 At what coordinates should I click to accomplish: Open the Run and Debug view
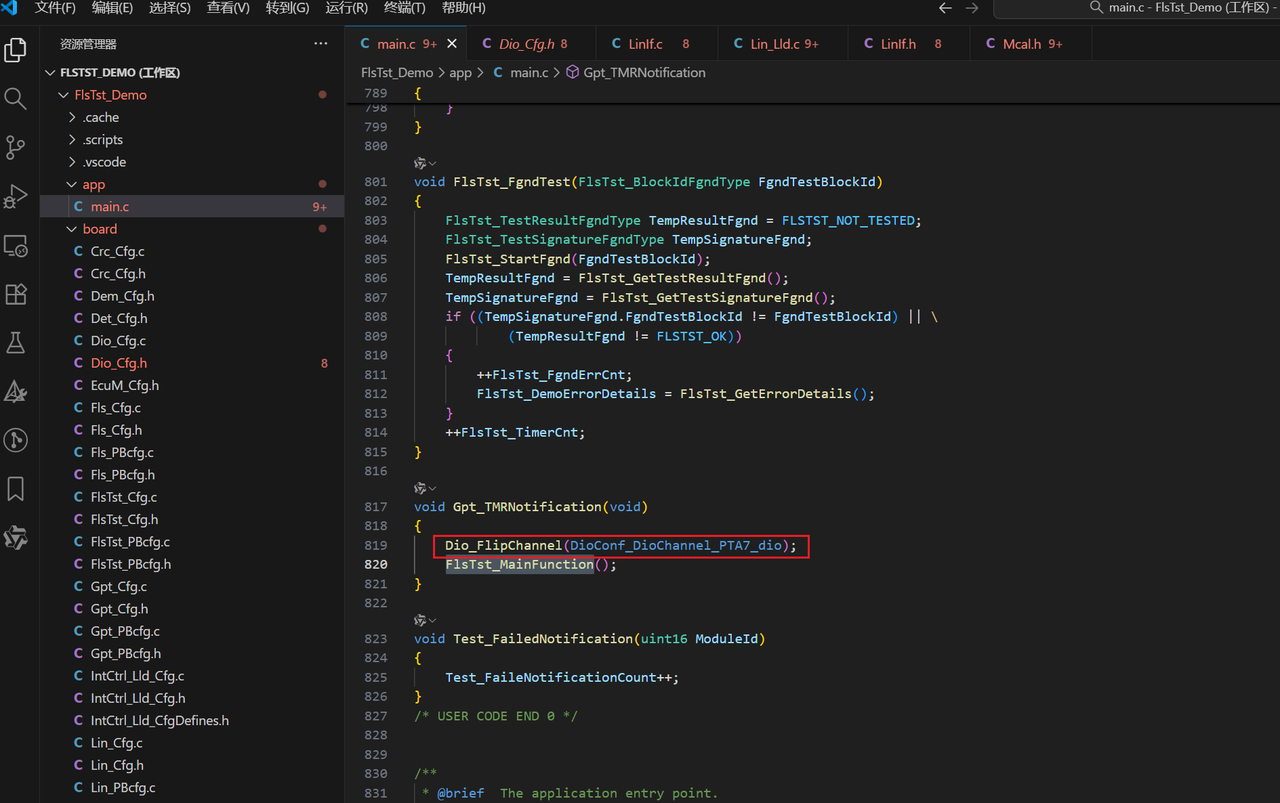[x=15, y=196]
